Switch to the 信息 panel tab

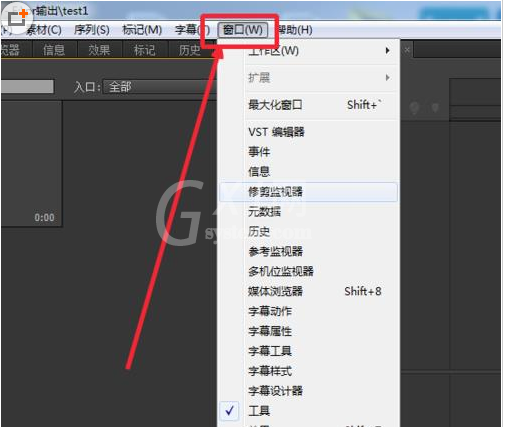coord(54,50)
